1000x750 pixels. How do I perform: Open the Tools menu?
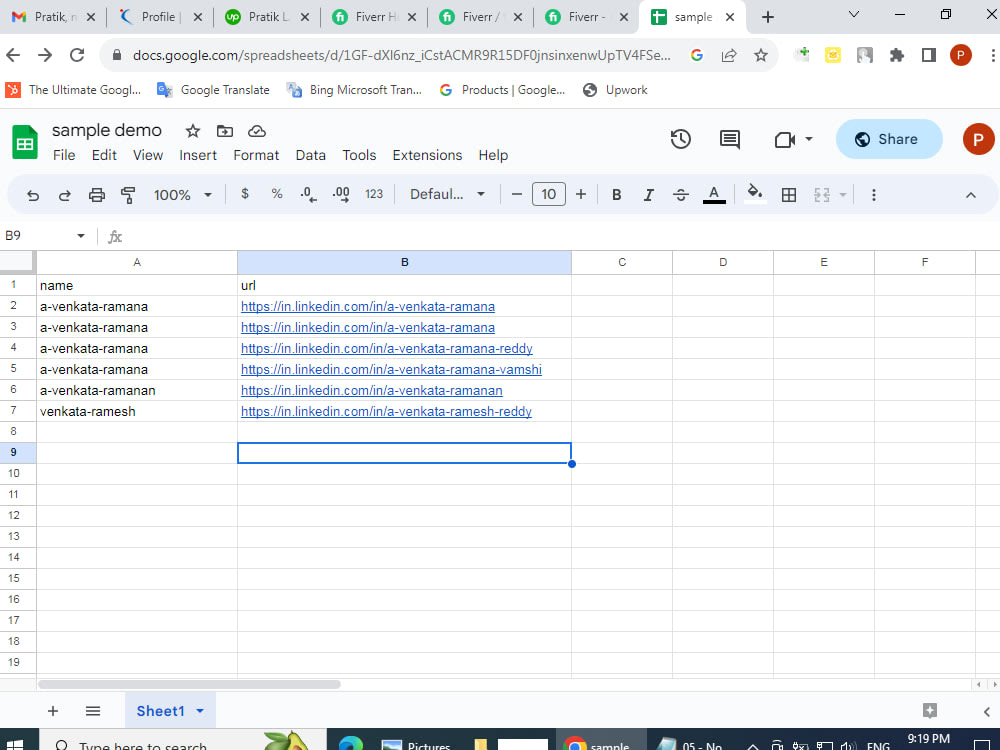359,155
